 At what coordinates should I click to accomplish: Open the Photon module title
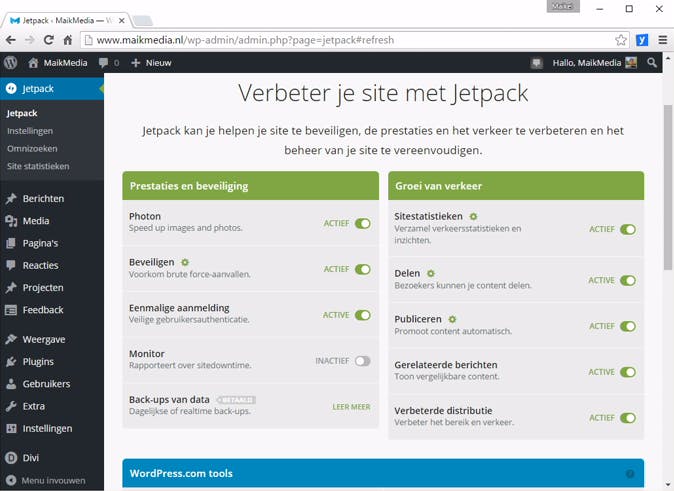(x=145, y=216)
